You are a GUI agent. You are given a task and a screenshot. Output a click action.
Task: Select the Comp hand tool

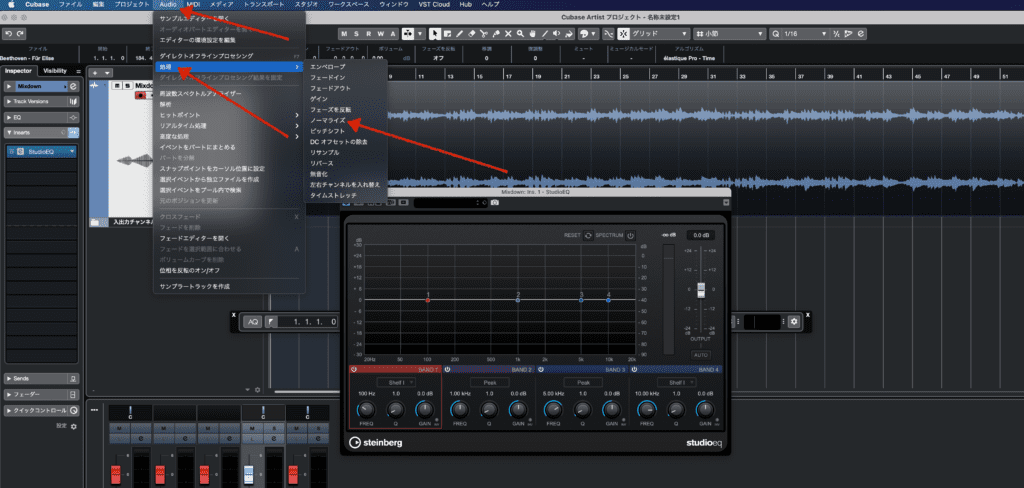[532, 33]
